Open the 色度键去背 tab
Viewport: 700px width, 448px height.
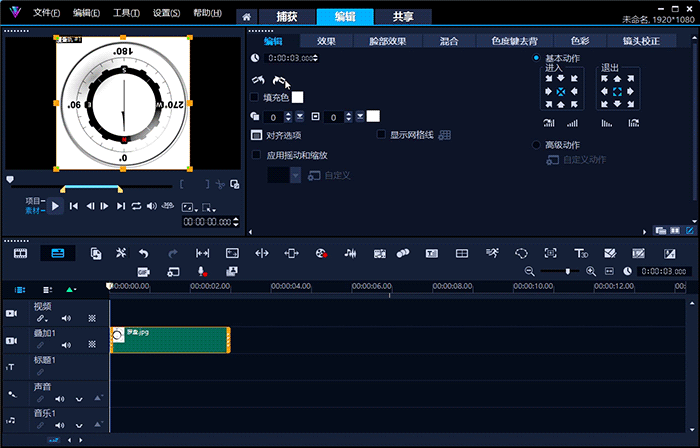(x=514, y=41)
